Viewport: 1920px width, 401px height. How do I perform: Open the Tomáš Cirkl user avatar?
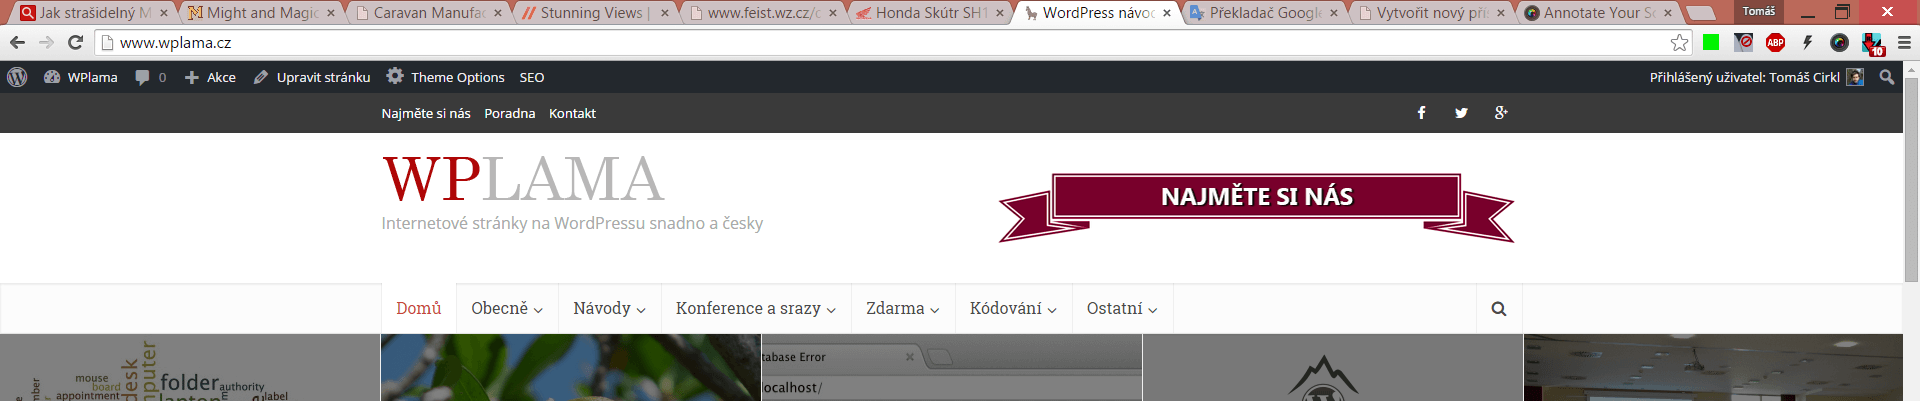(1855, 77)
